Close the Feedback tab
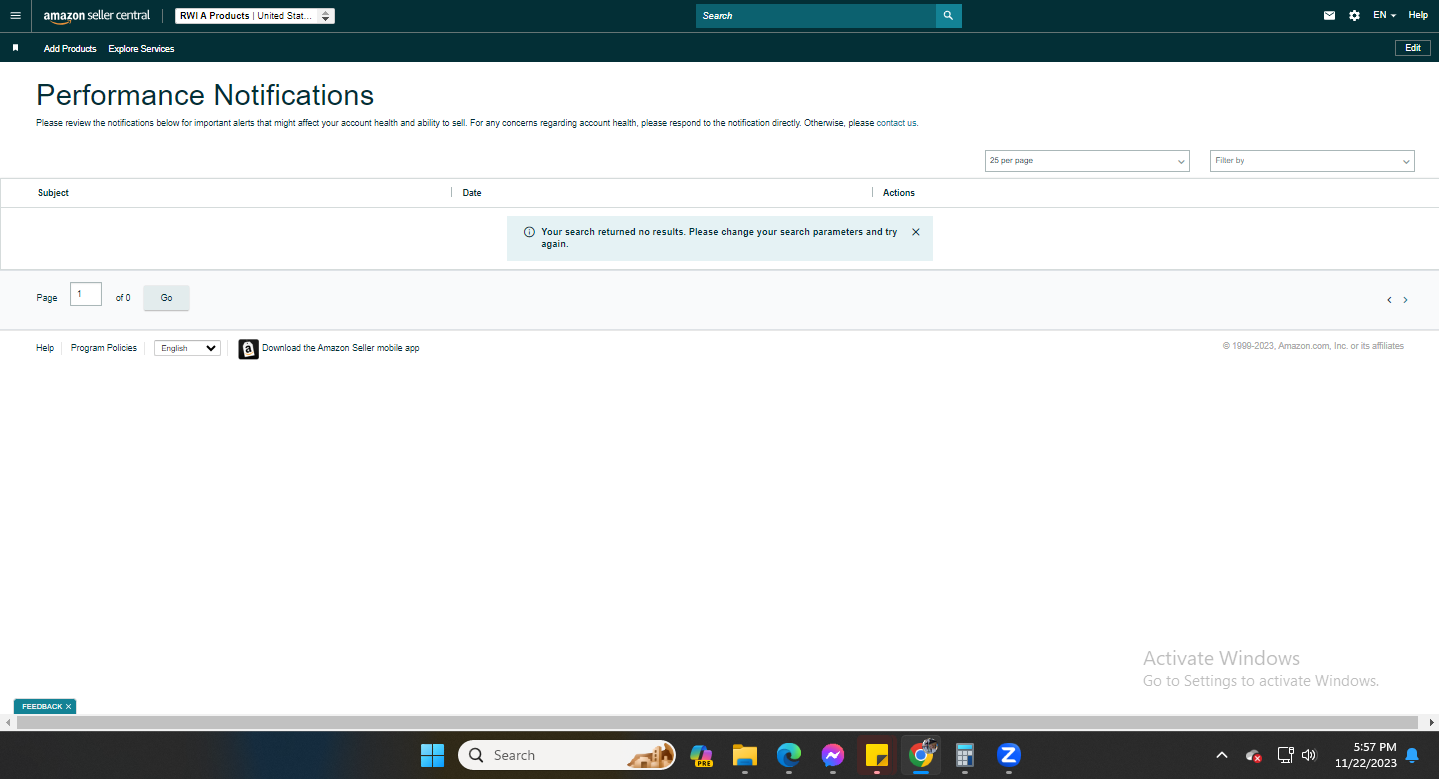1439x779 pixels. [69, 707]
